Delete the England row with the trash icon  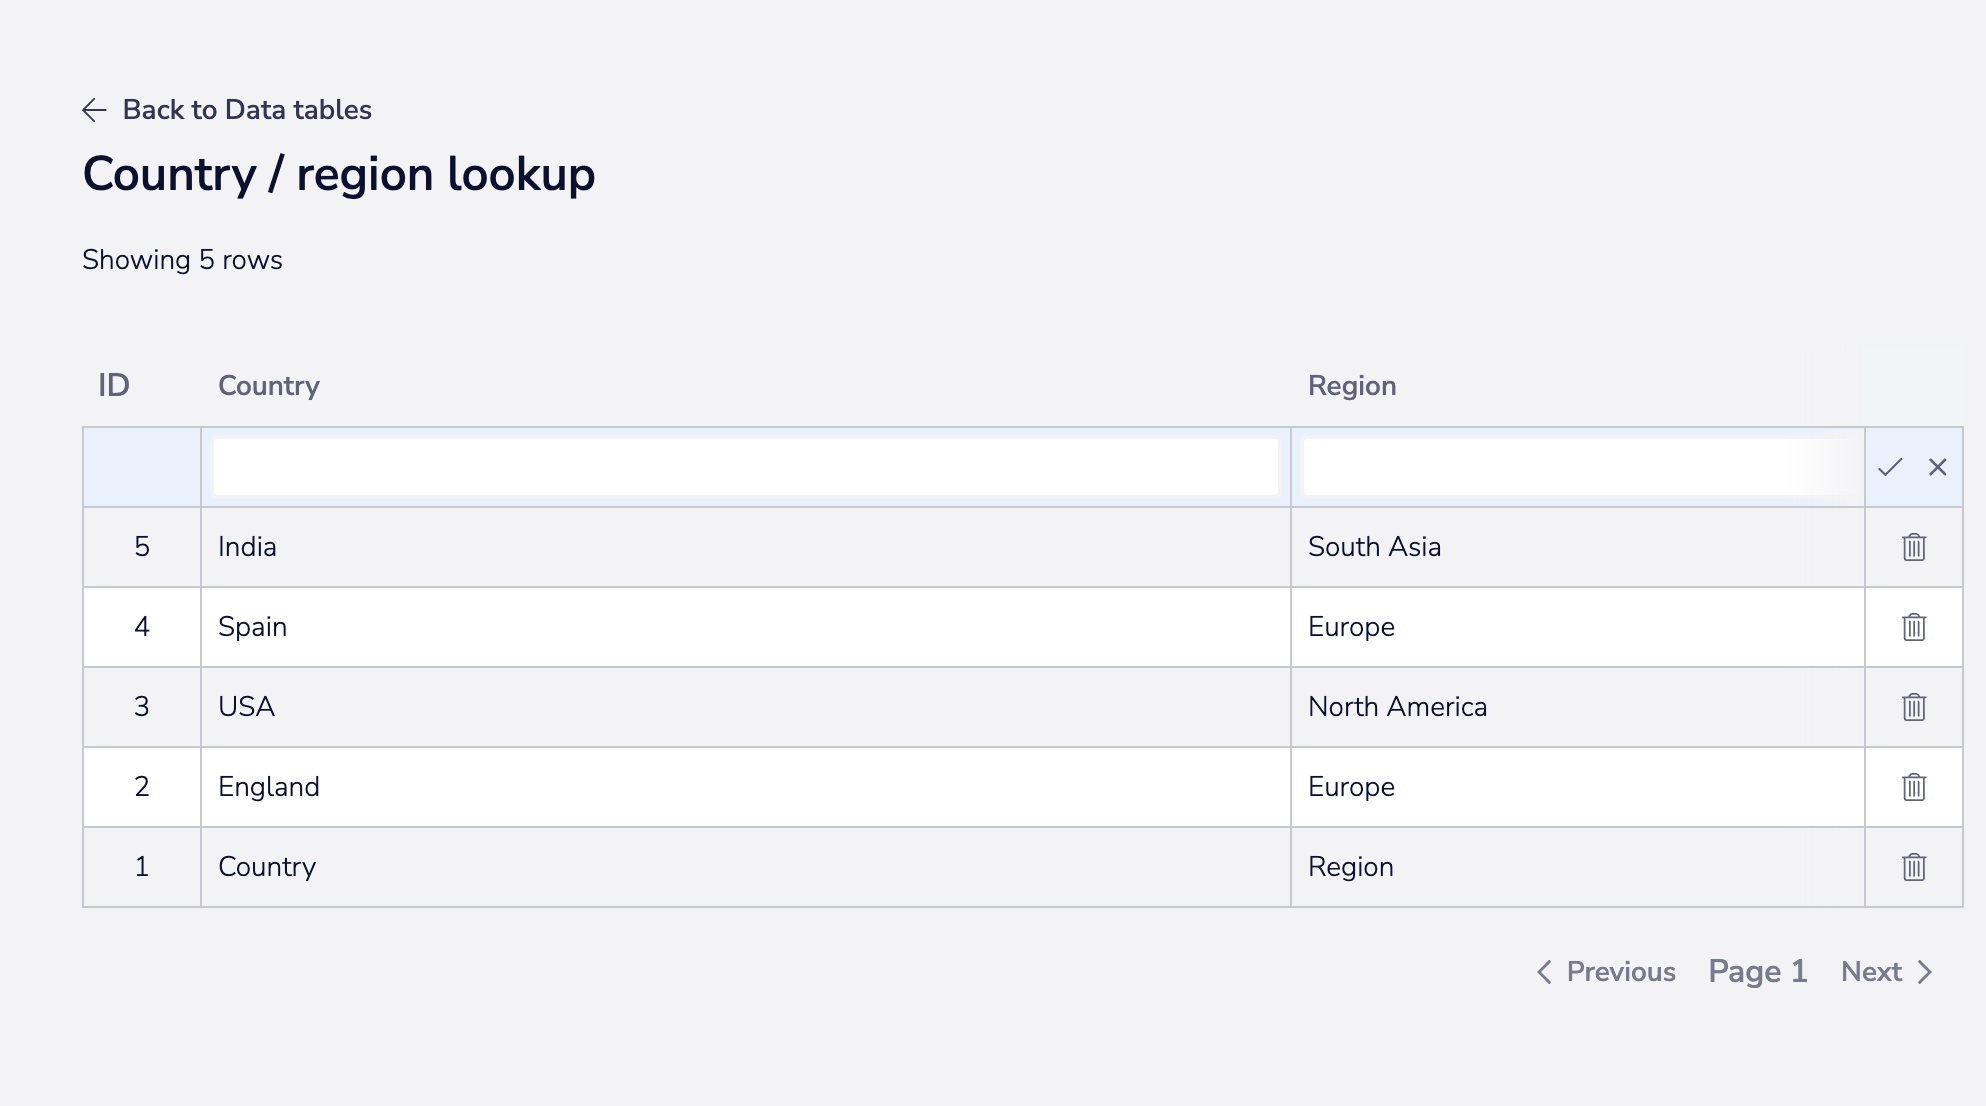pos(1913,787)
